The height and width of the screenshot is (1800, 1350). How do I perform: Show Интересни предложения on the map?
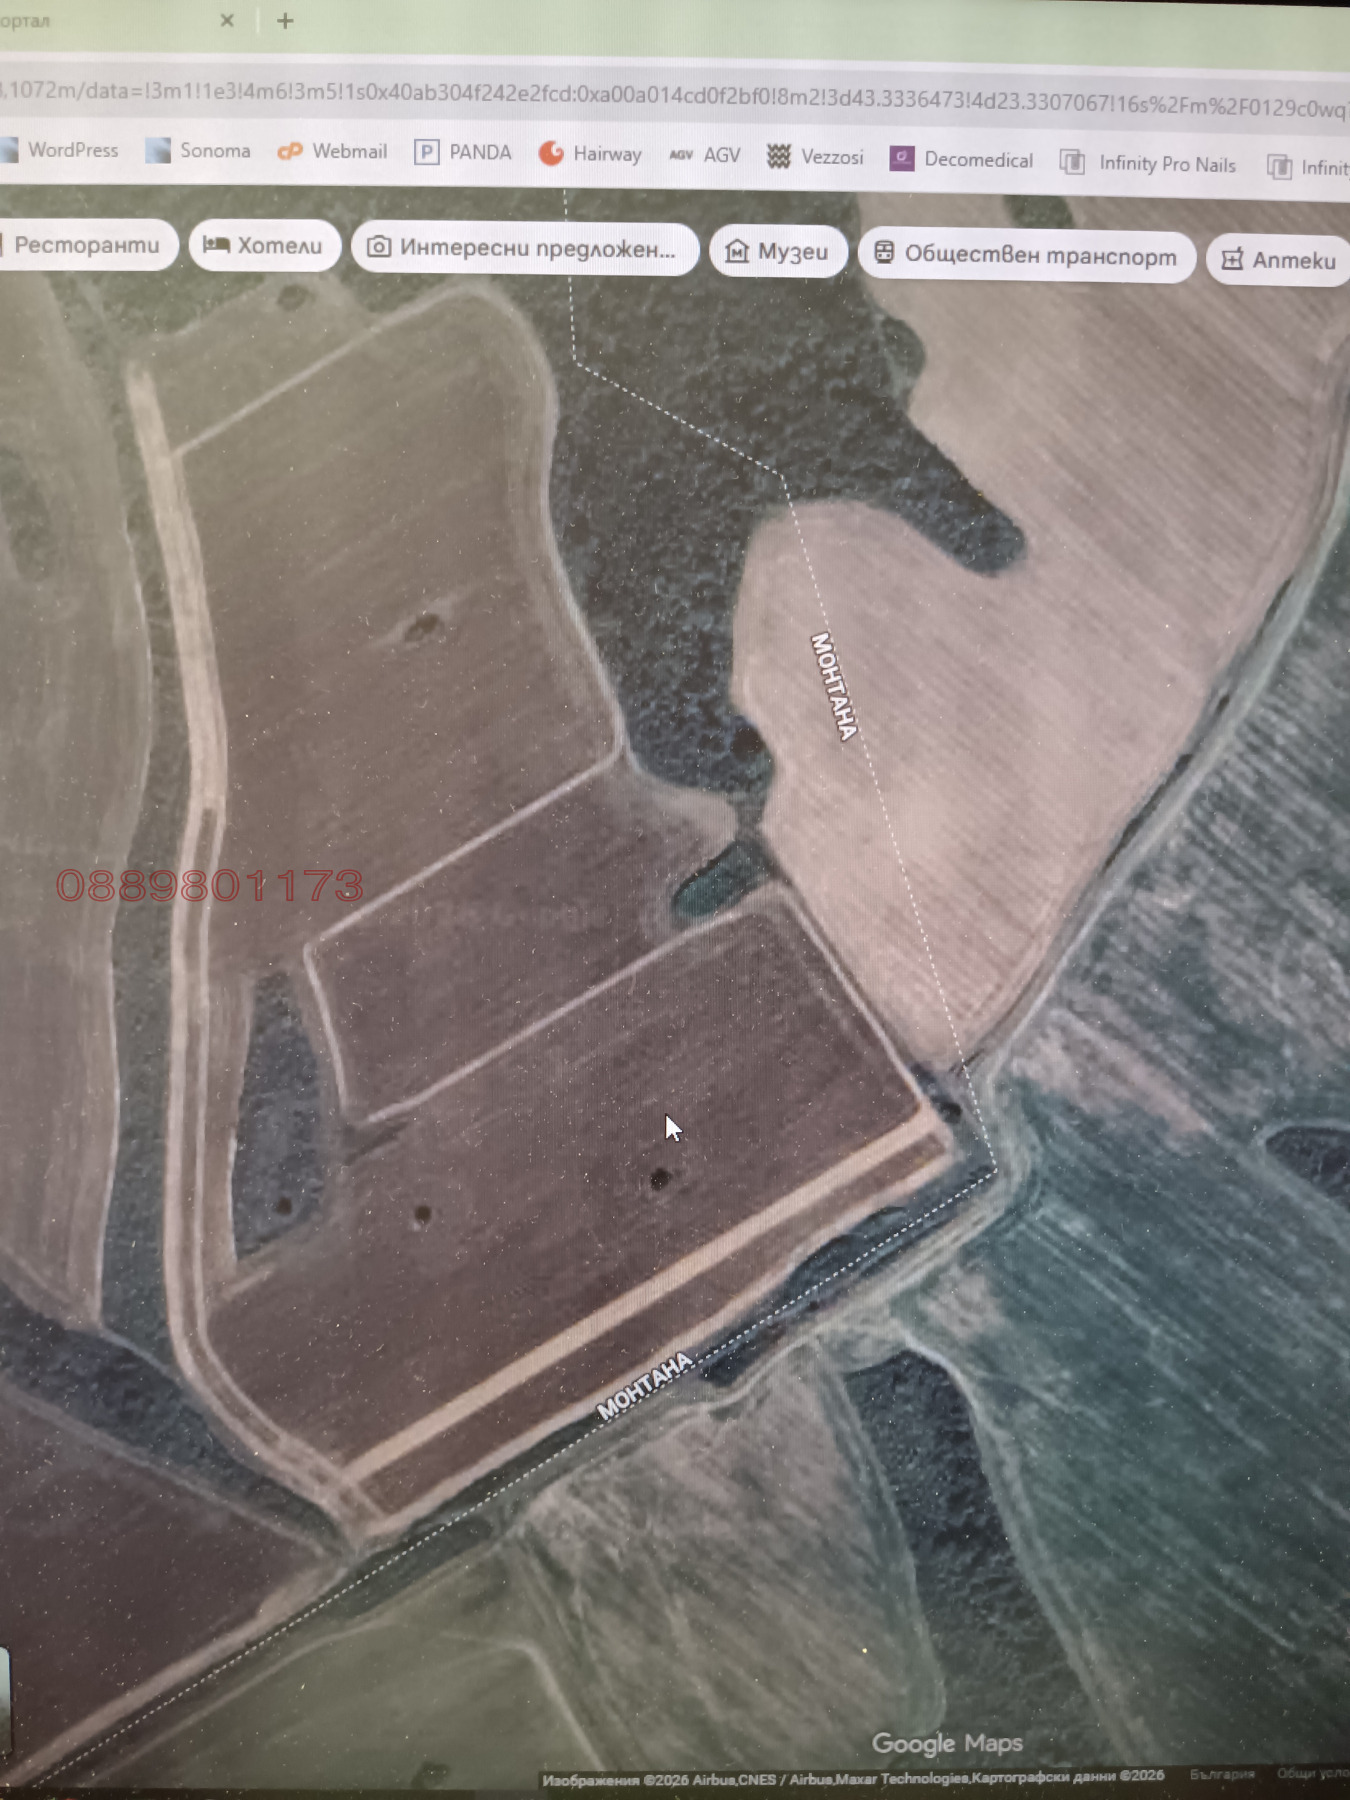[x=523, y=248]
